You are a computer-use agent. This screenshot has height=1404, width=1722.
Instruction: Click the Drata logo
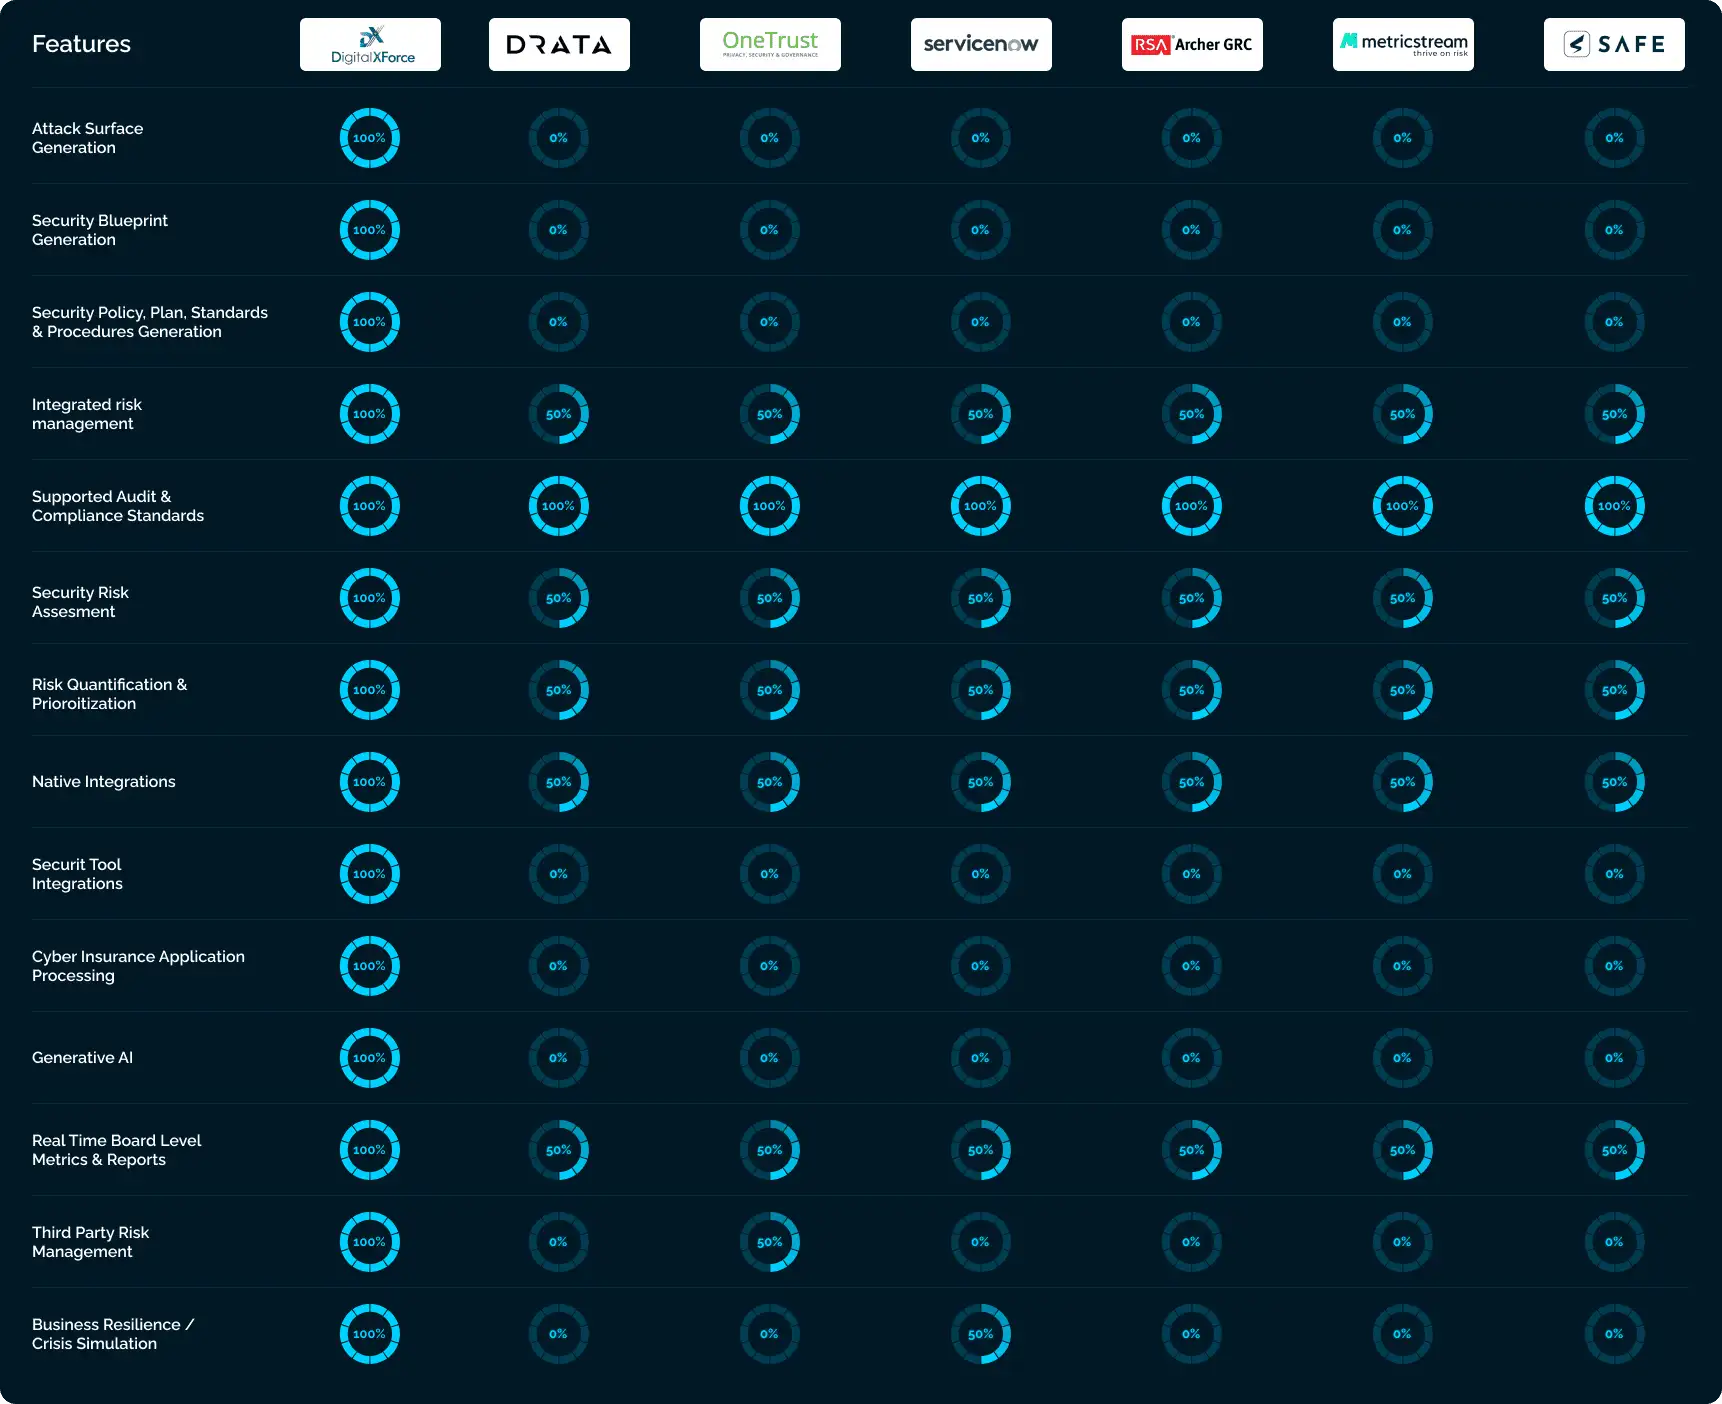click(x=559, y=45)
